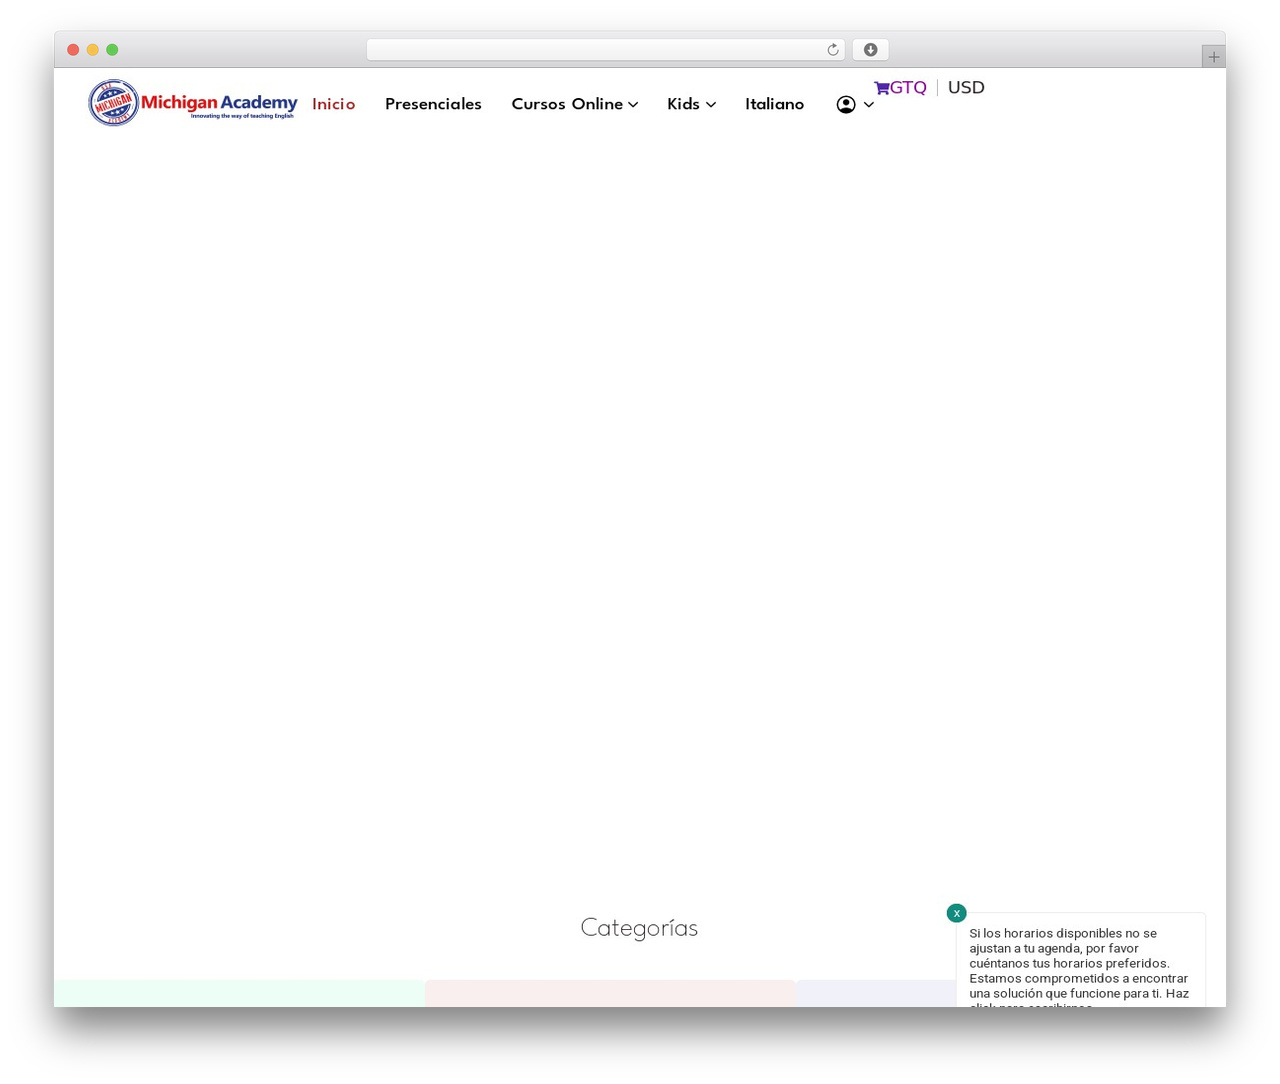Open the Italiano page link
The height and width of the screenshot is (1084, 1280).
click(774, 105)
